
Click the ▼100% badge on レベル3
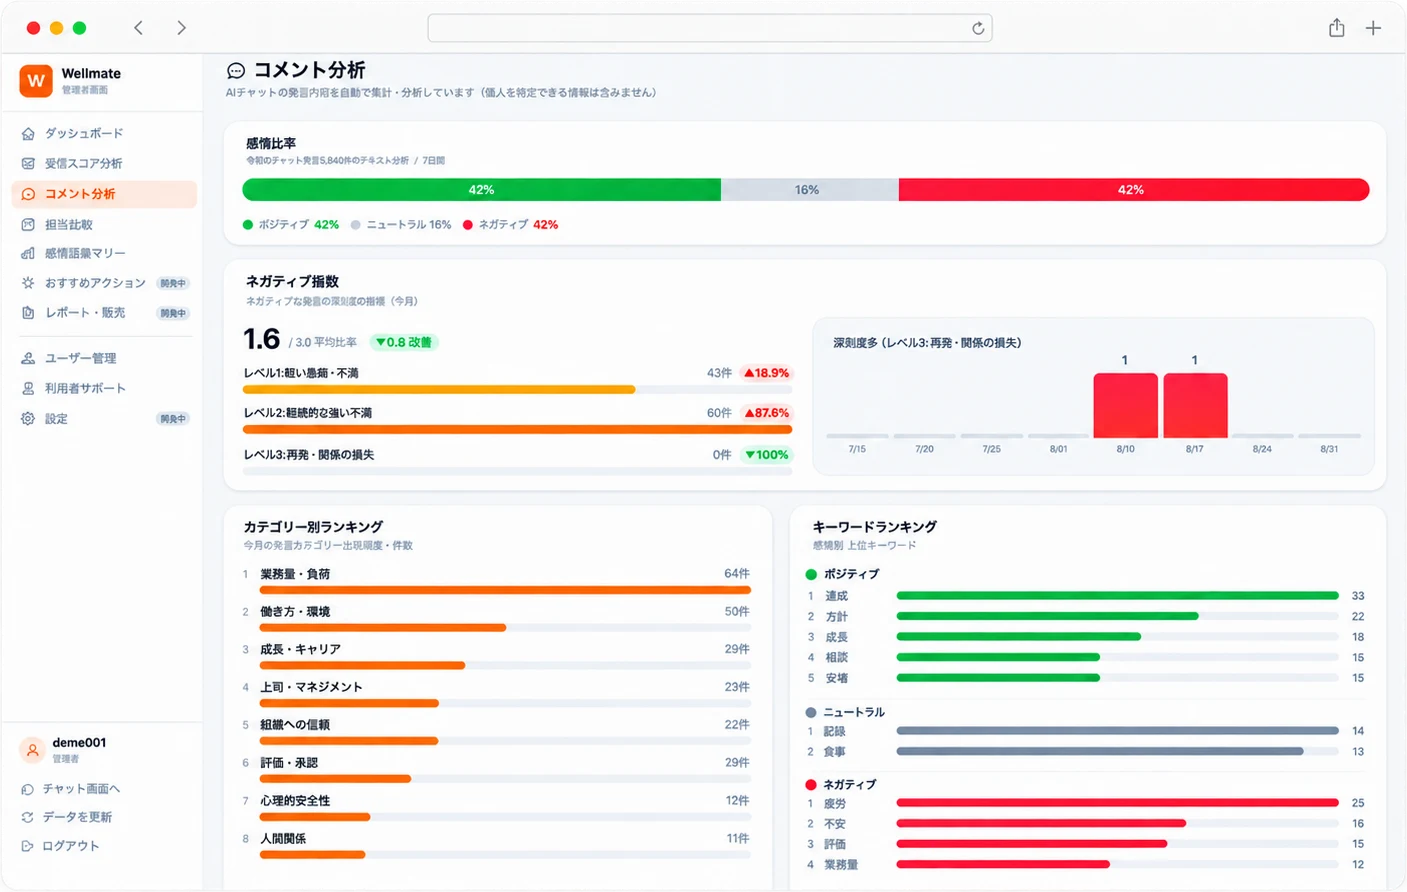(766, 455)
